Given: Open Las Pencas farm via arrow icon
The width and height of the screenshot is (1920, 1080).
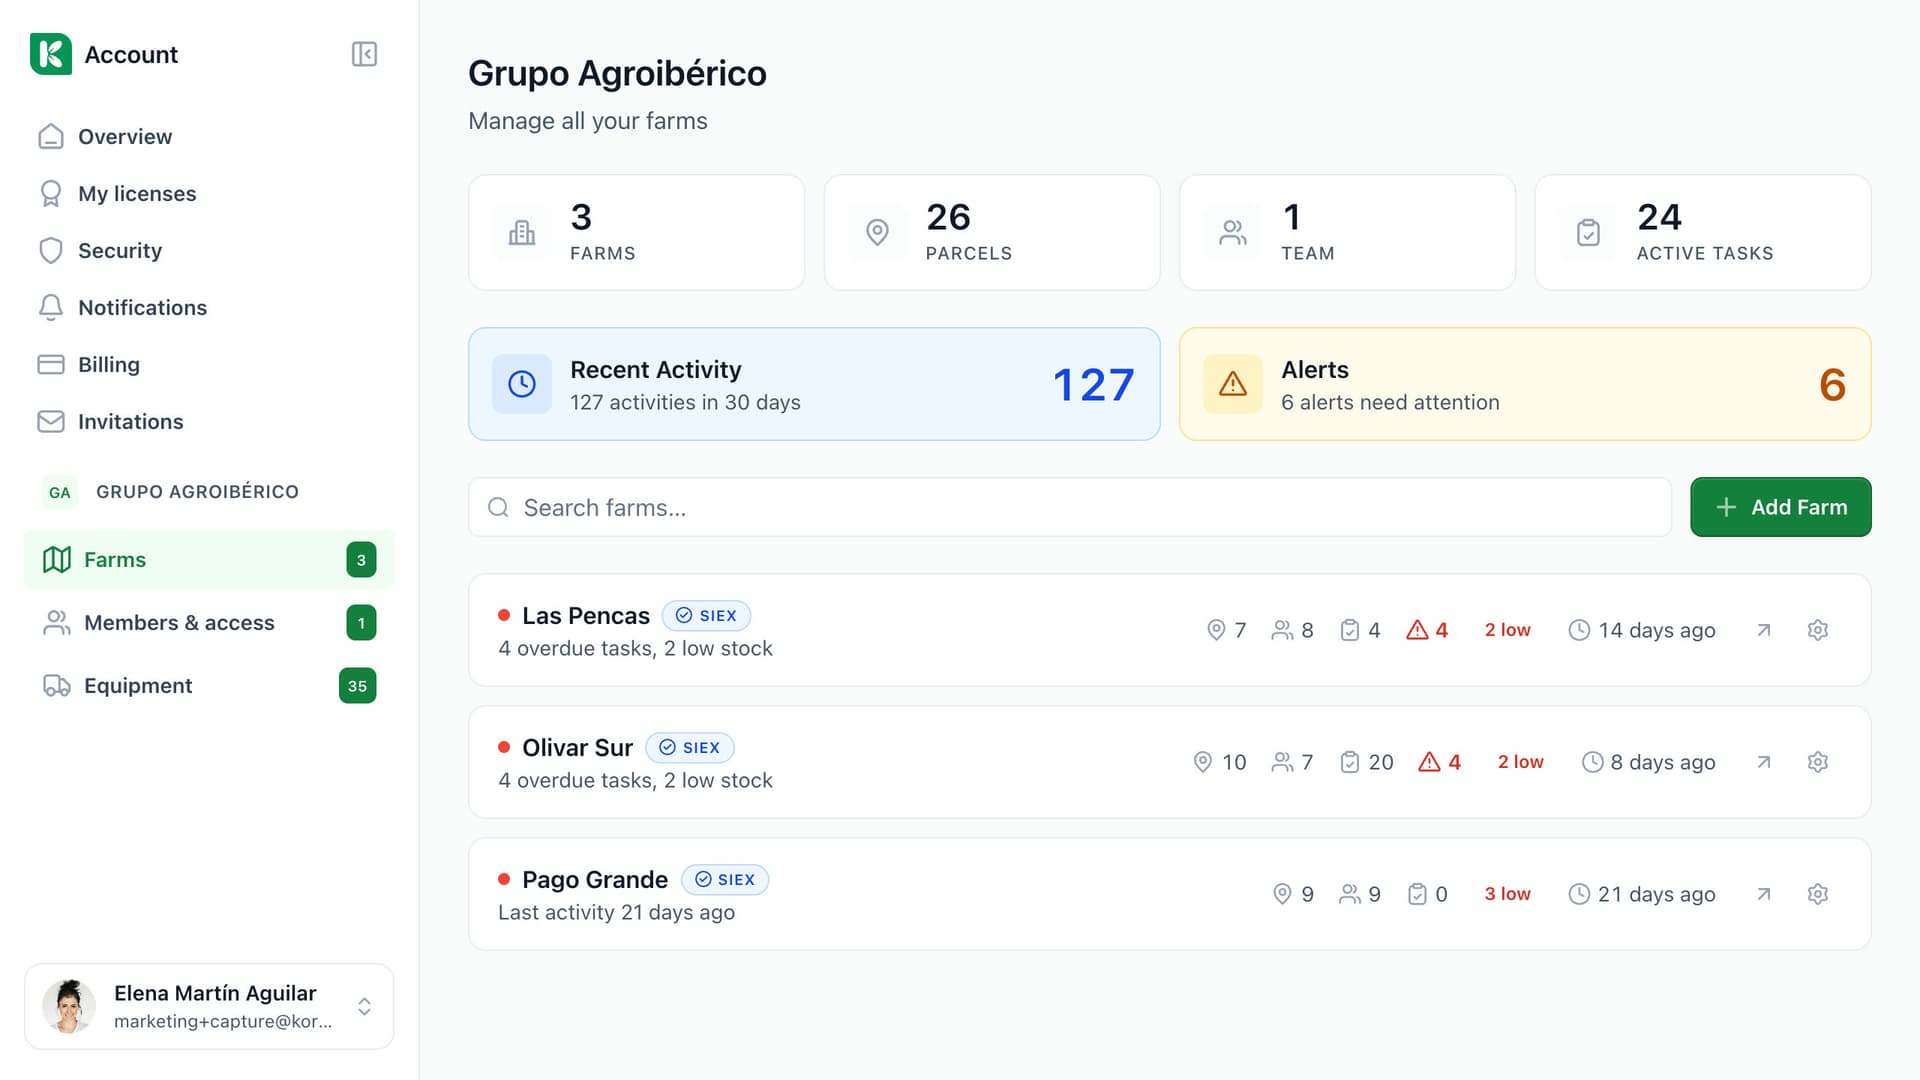Looking at the screenshot, I should pos(1764,630).
